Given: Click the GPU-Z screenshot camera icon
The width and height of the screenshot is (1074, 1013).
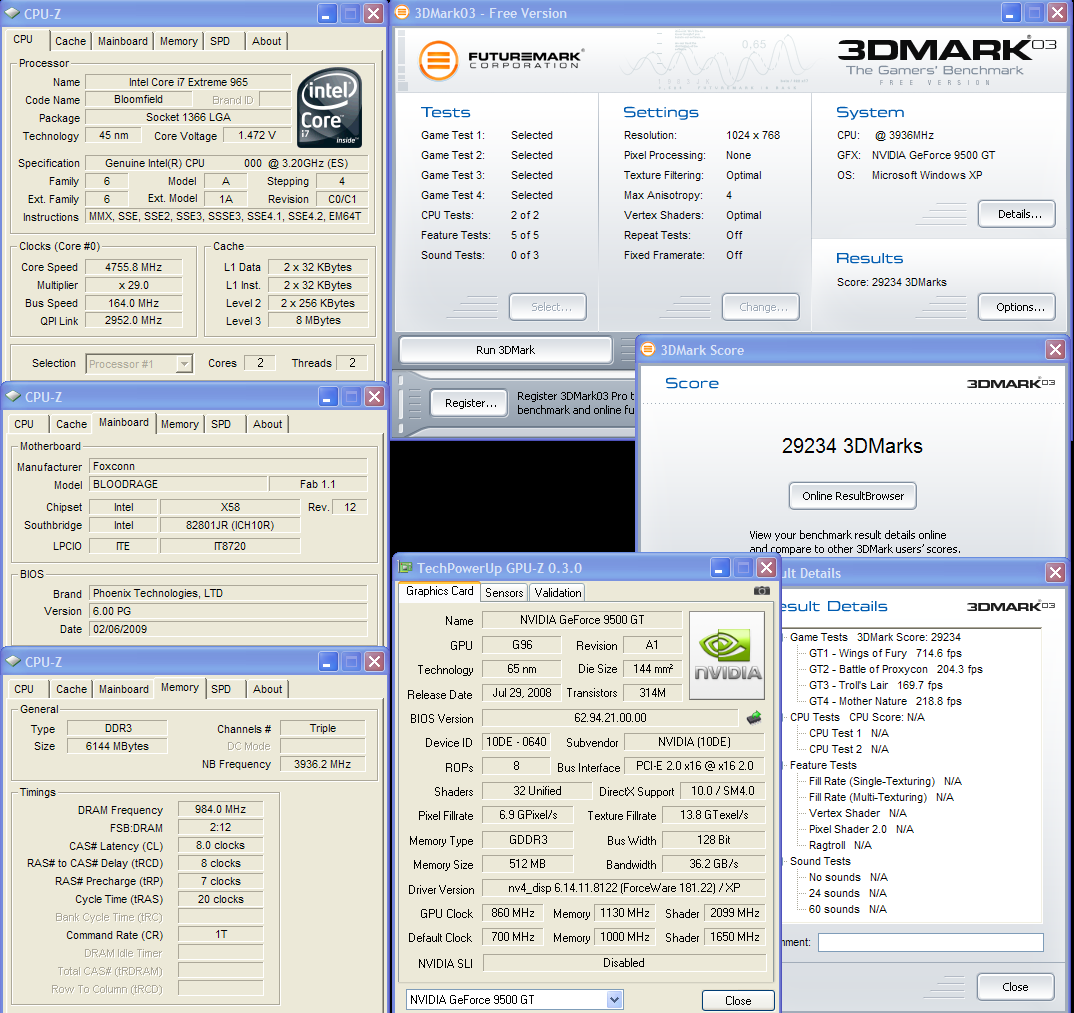Looking at the screenshot, I should coord(761,590).
